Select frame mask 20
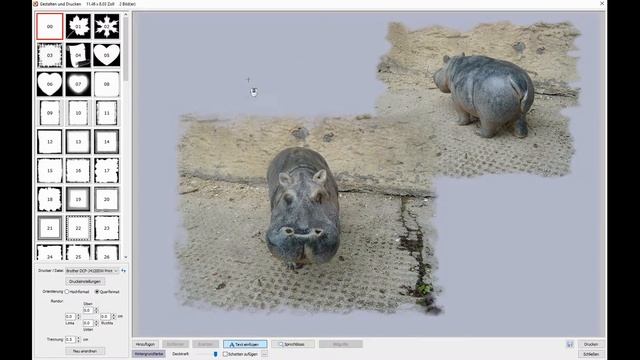The image size is (640, 360). tap(107, 199)
